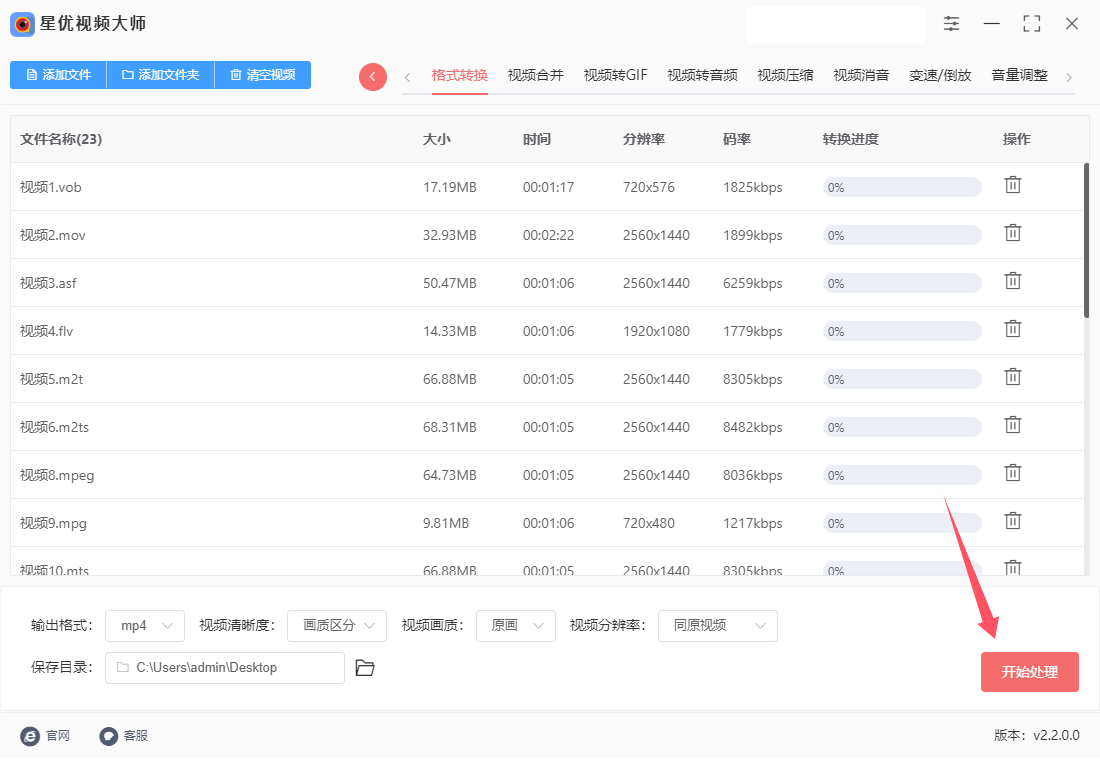Viewport: 1100px width, 760px height.
Task: Delete 视频6.m2ts via trash icon
Action: (x=1012, y=425)
